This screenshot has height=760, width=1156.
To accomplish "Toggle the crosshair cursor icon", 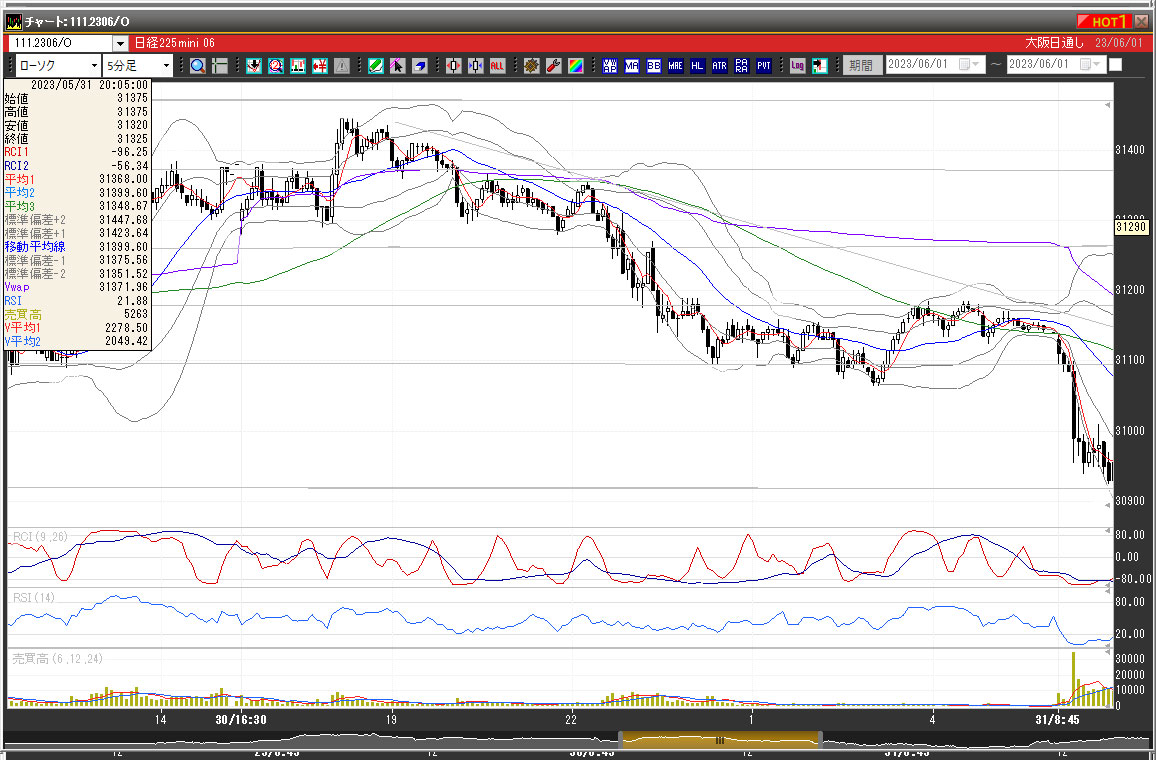I will click(220, 66).
